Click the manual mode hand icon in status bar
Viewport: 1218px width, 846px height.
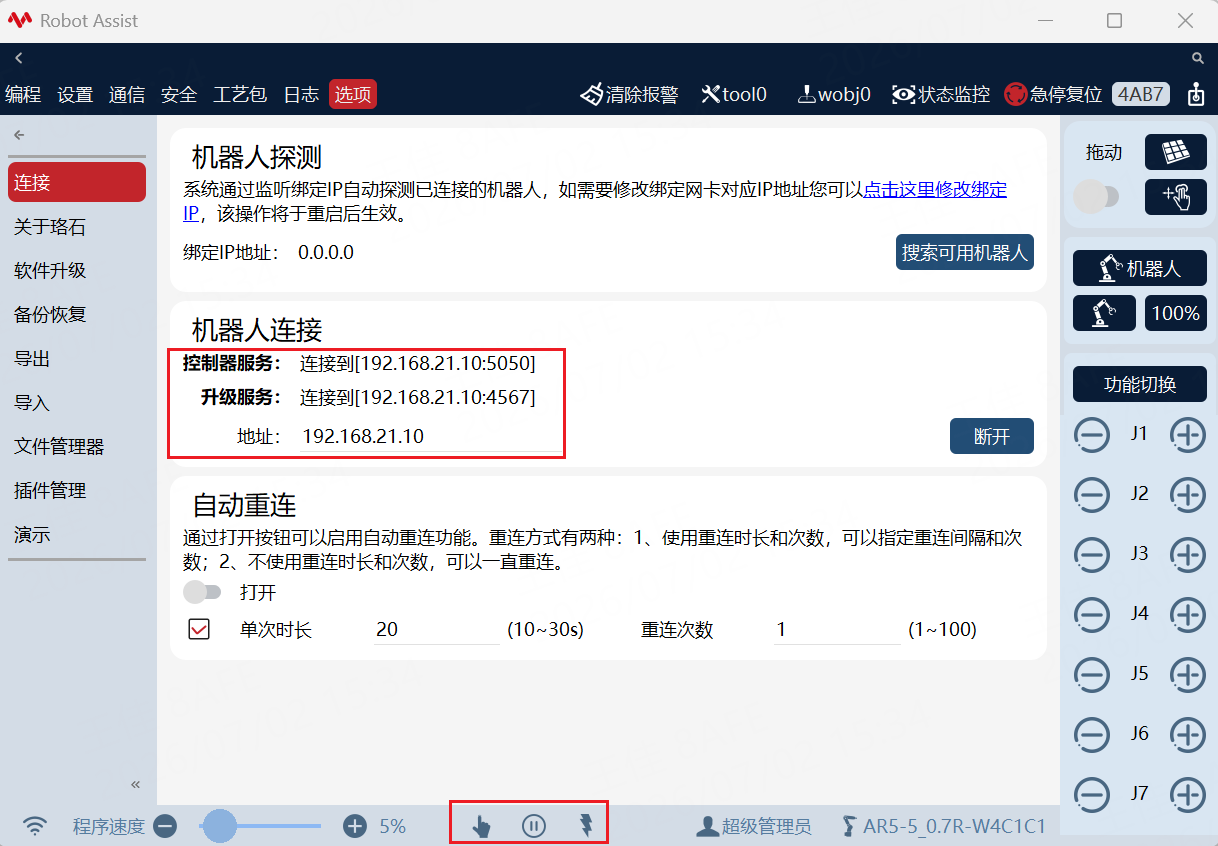coord(481,826)
